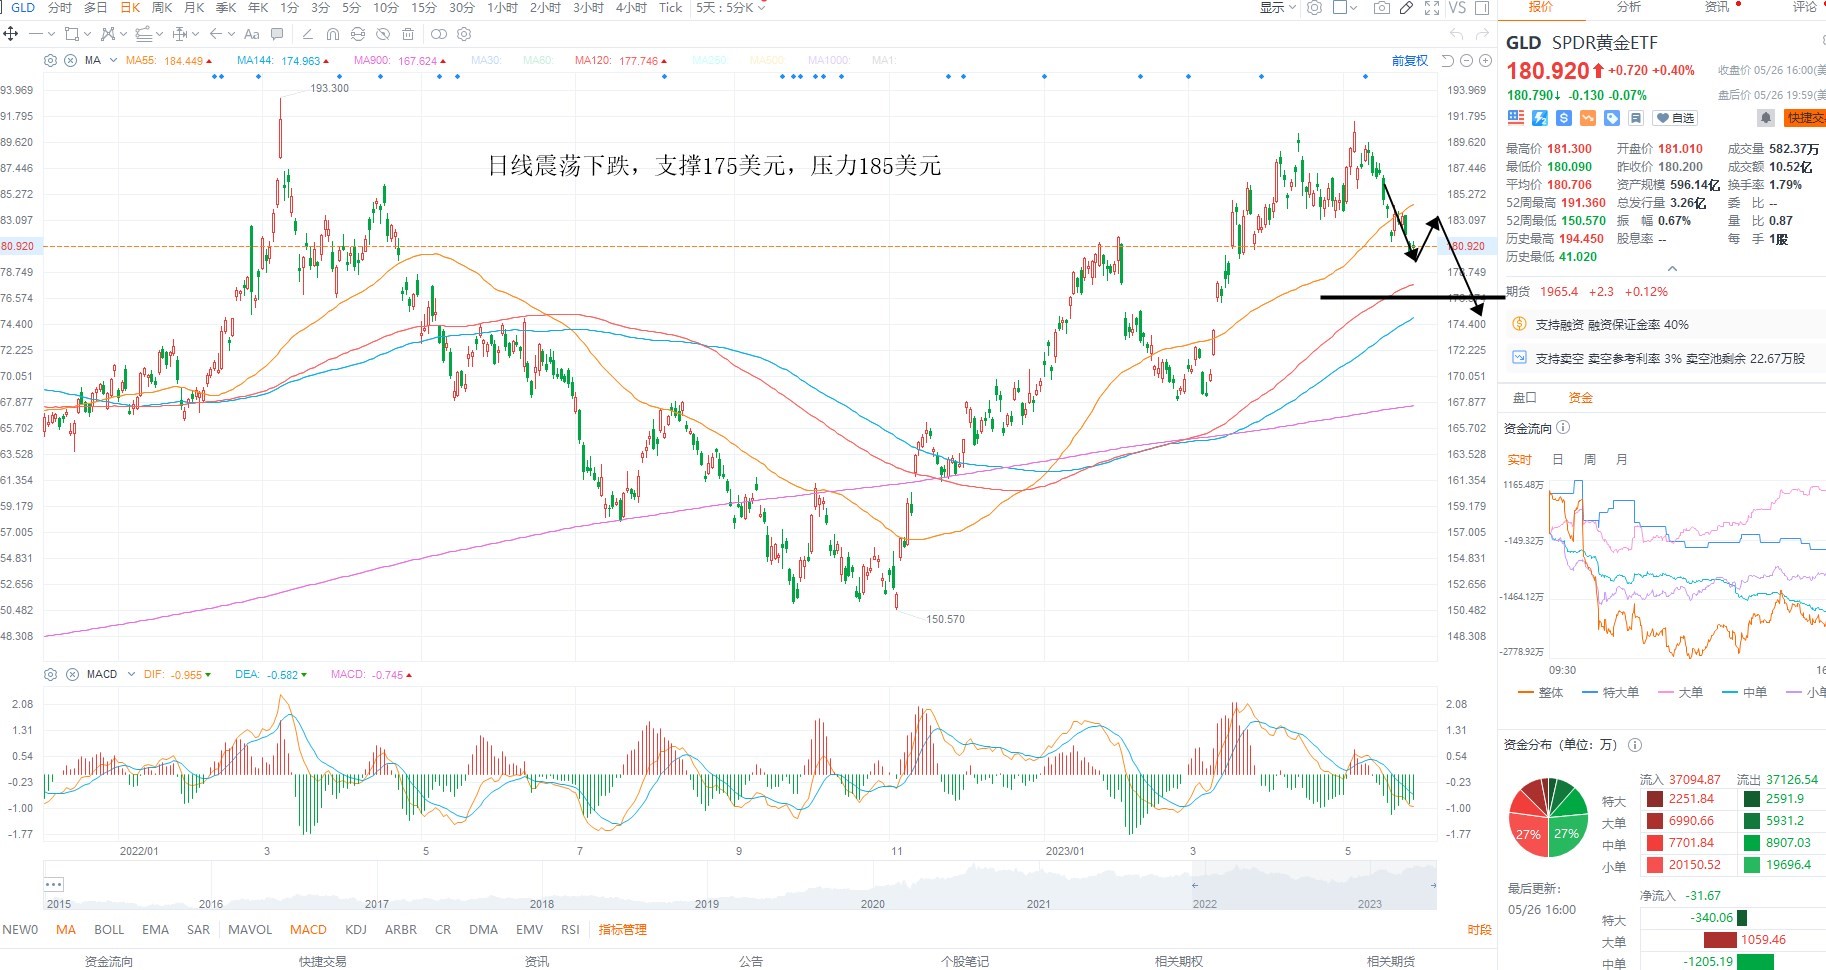Screen dimensions: 1826x970
Task: Open VS compare stocks tool
Action: (x=1457, y=7)
